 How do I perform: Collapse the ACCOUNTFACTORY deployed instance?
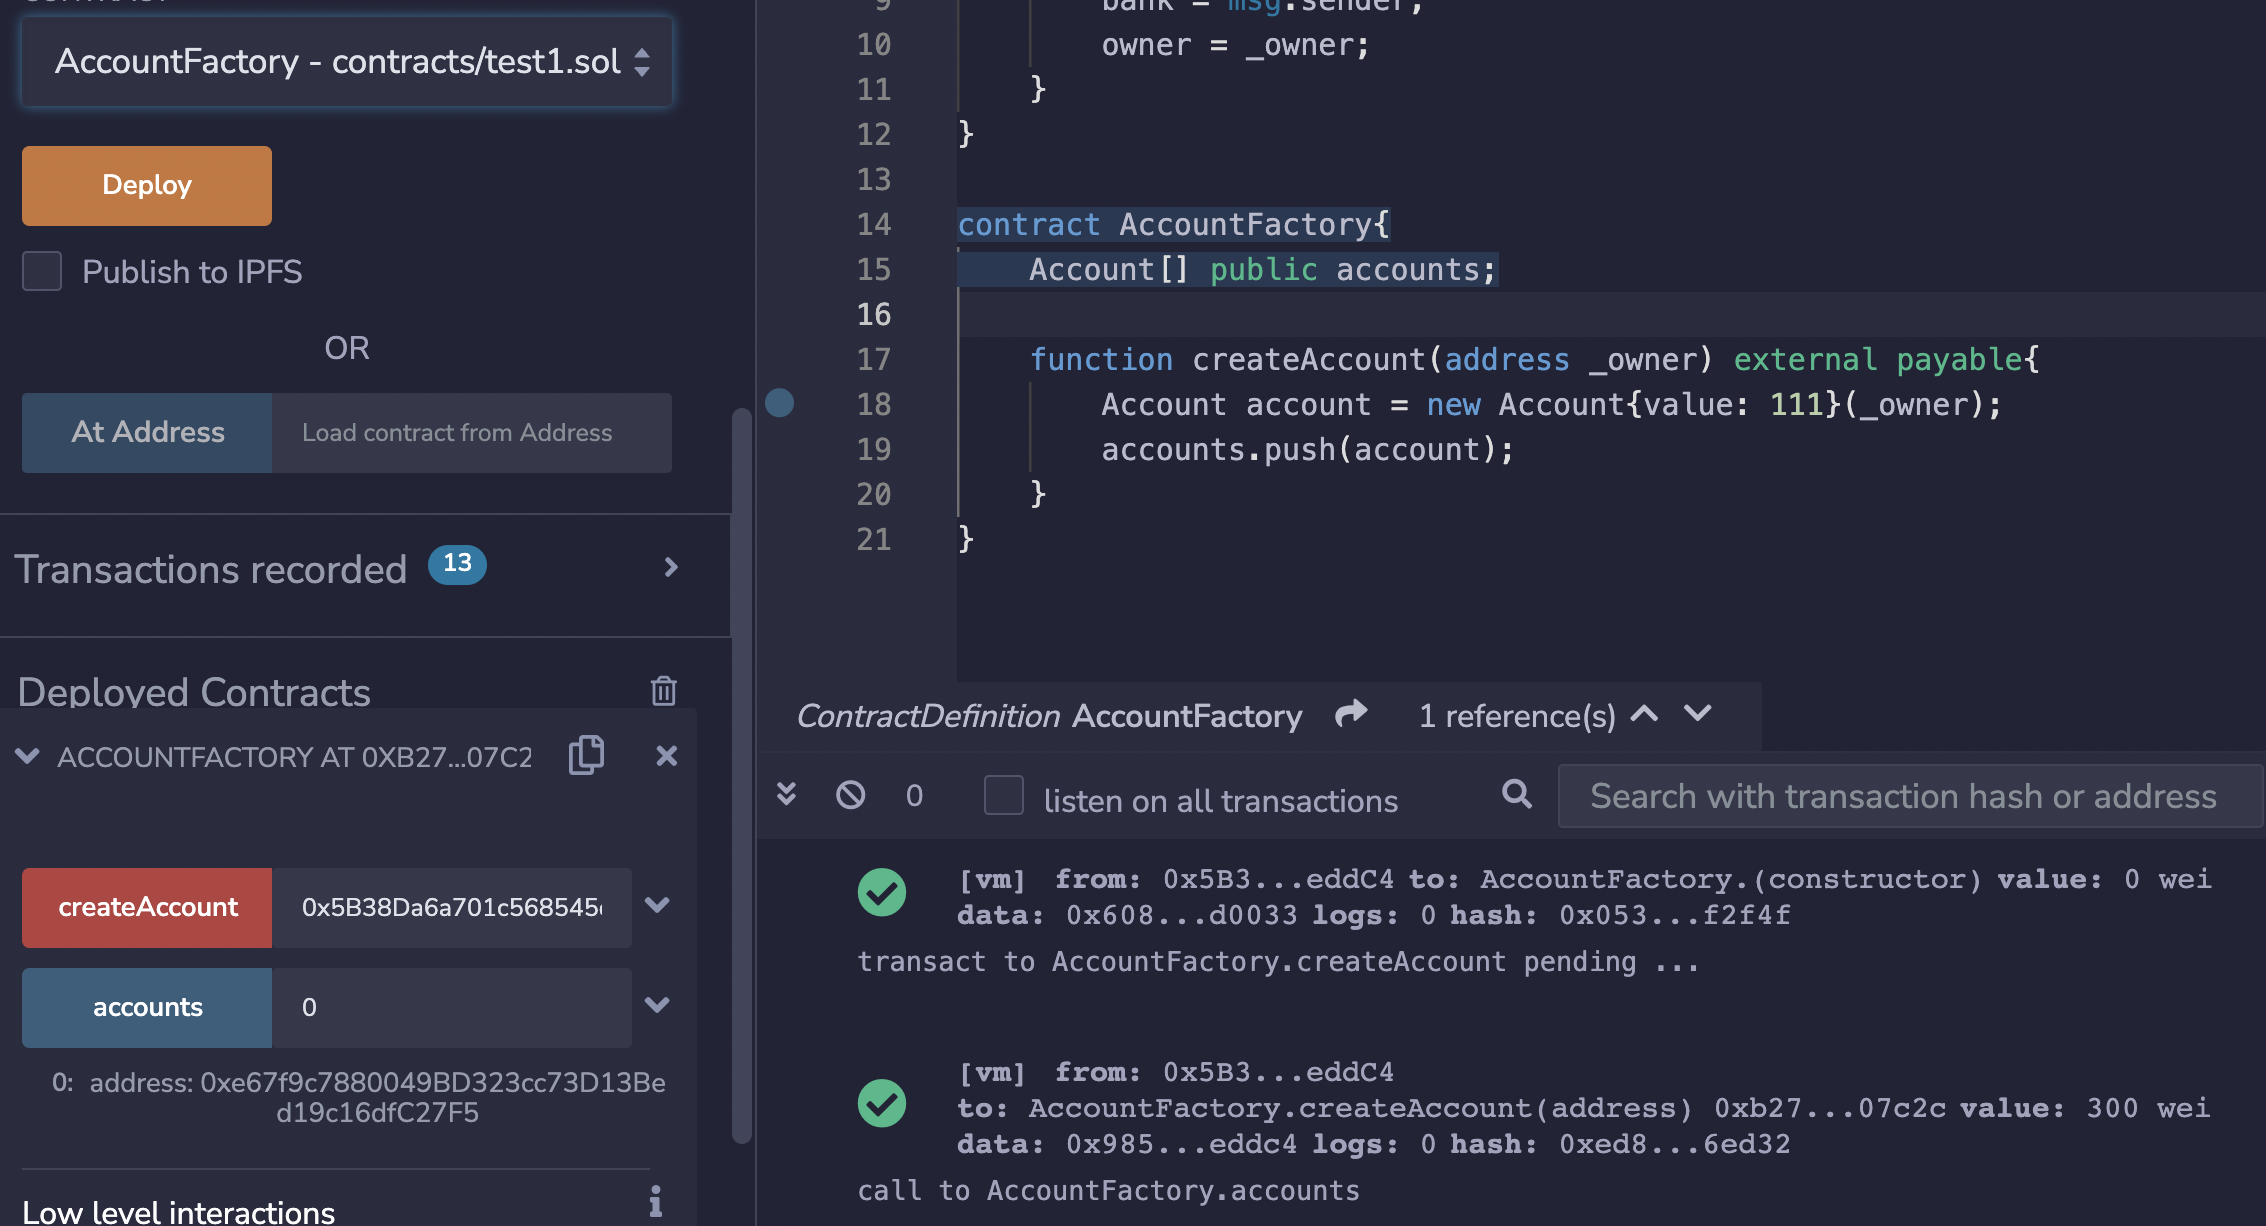coord(28,756)
